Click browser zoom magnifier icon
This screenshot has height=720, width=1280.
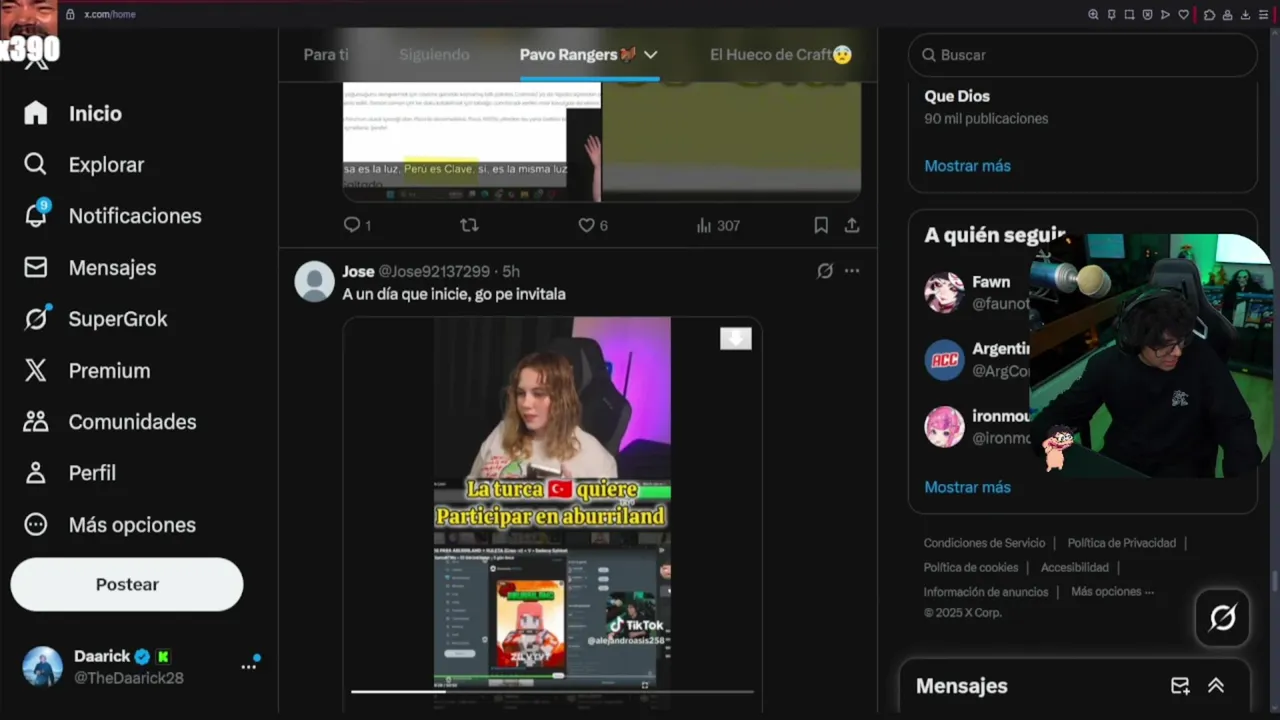click(1093, 14)
